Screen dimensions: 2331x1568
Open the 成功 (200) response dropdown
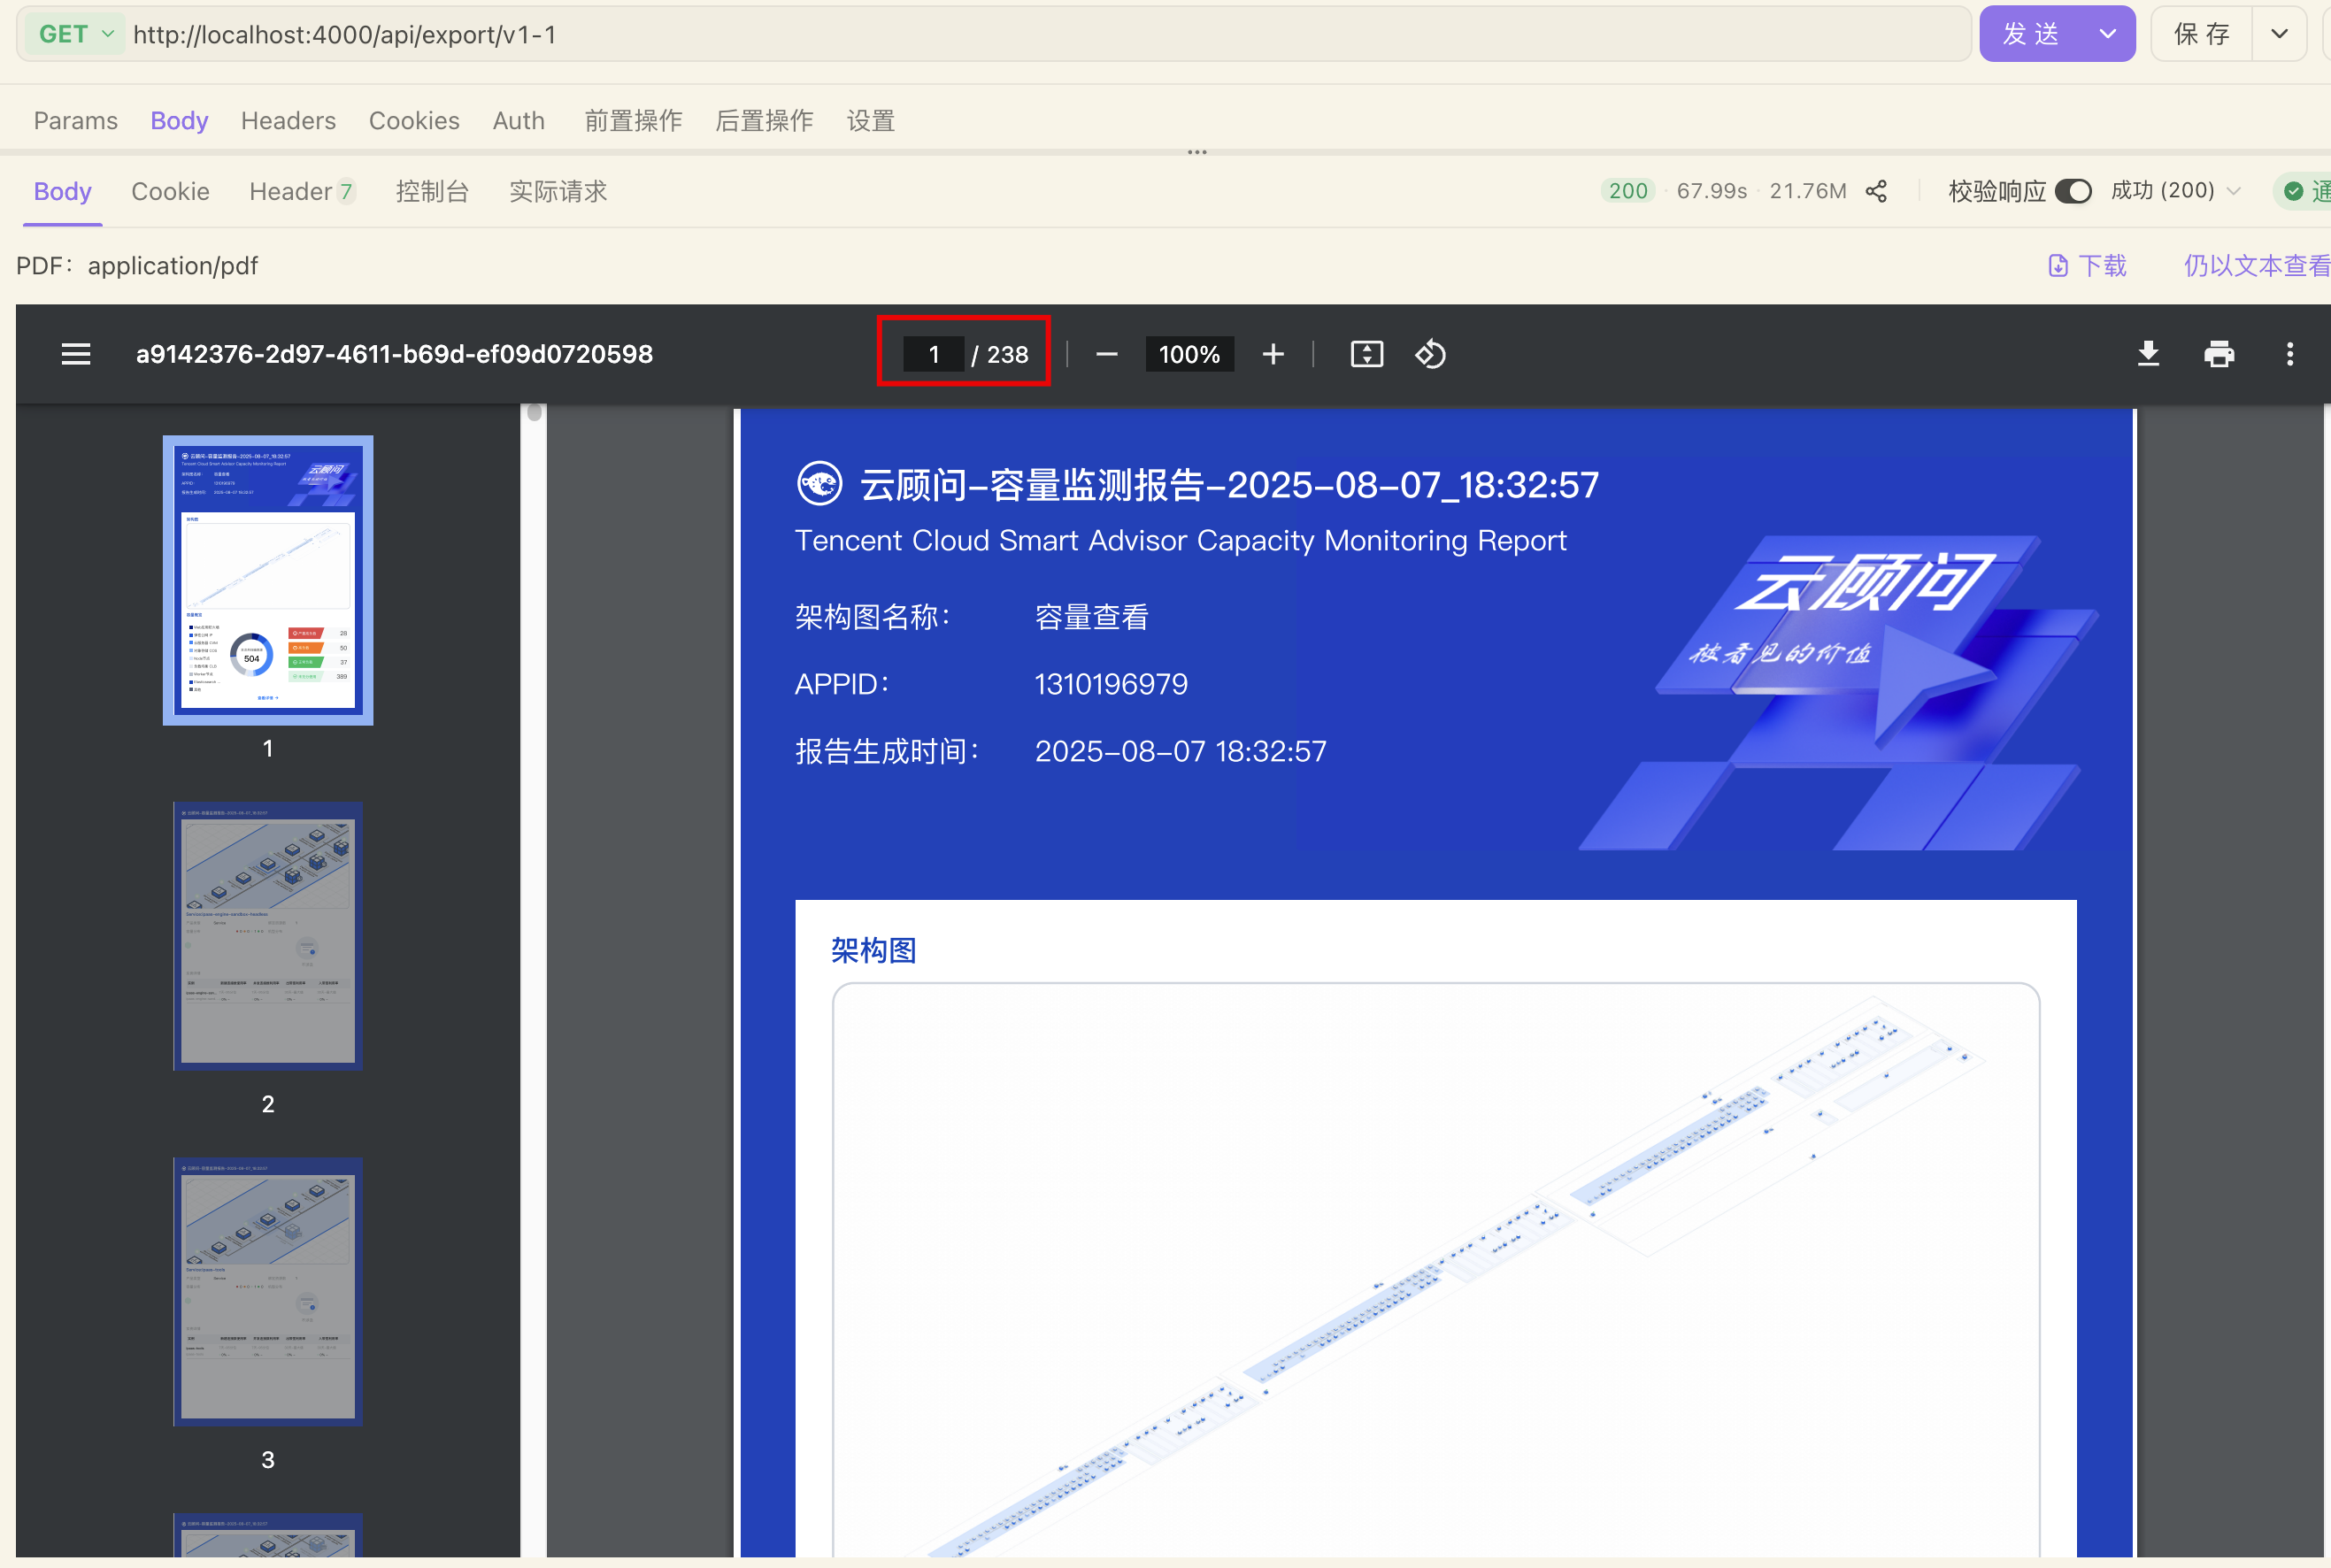2175,190
